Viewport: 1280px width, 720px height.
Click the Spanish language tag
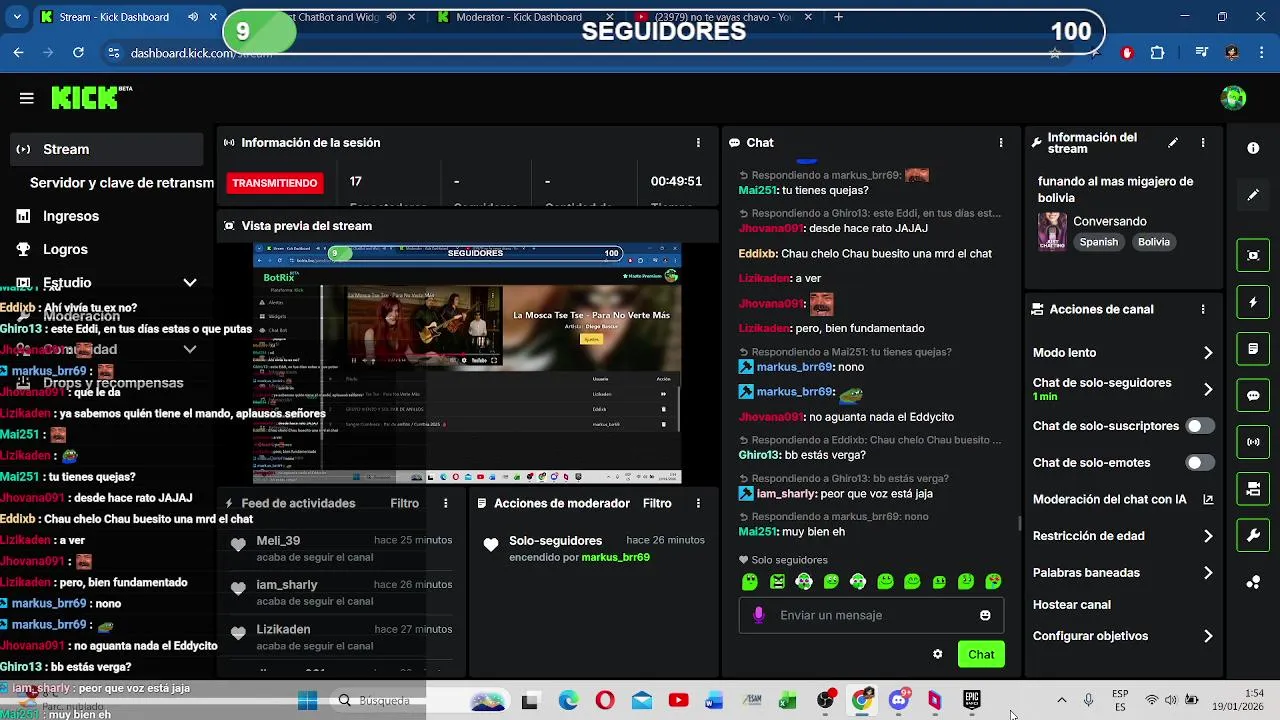(x=1098, y=242)
